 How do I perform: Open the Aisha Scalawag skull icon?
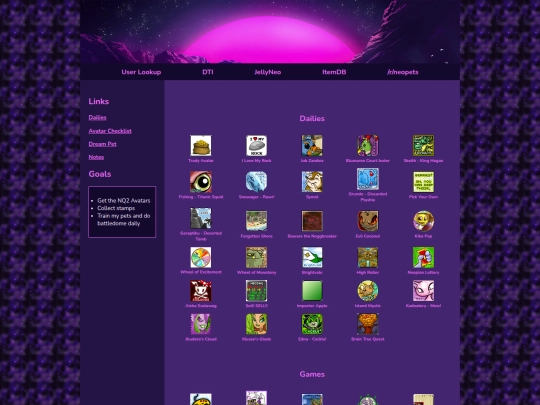201,291
